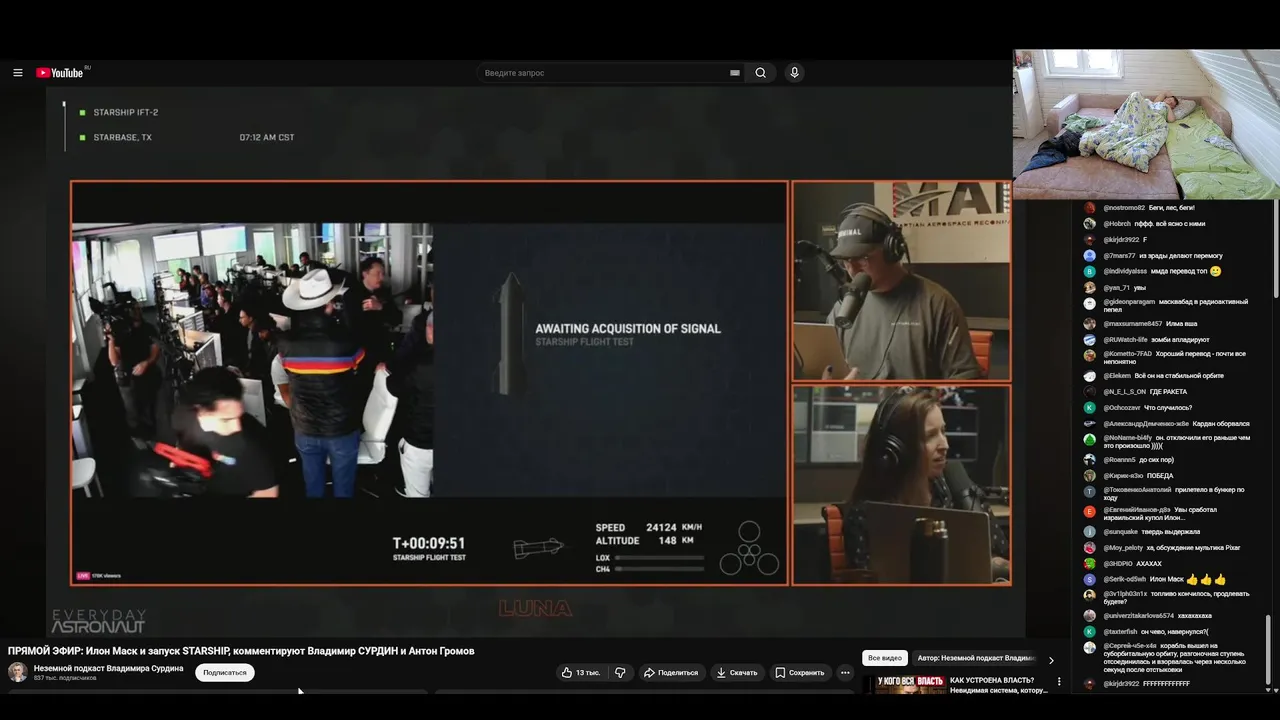Click avatar of @Hobrch in chat
This screenshot has width=1280, height=720.
click(1090, 224)
